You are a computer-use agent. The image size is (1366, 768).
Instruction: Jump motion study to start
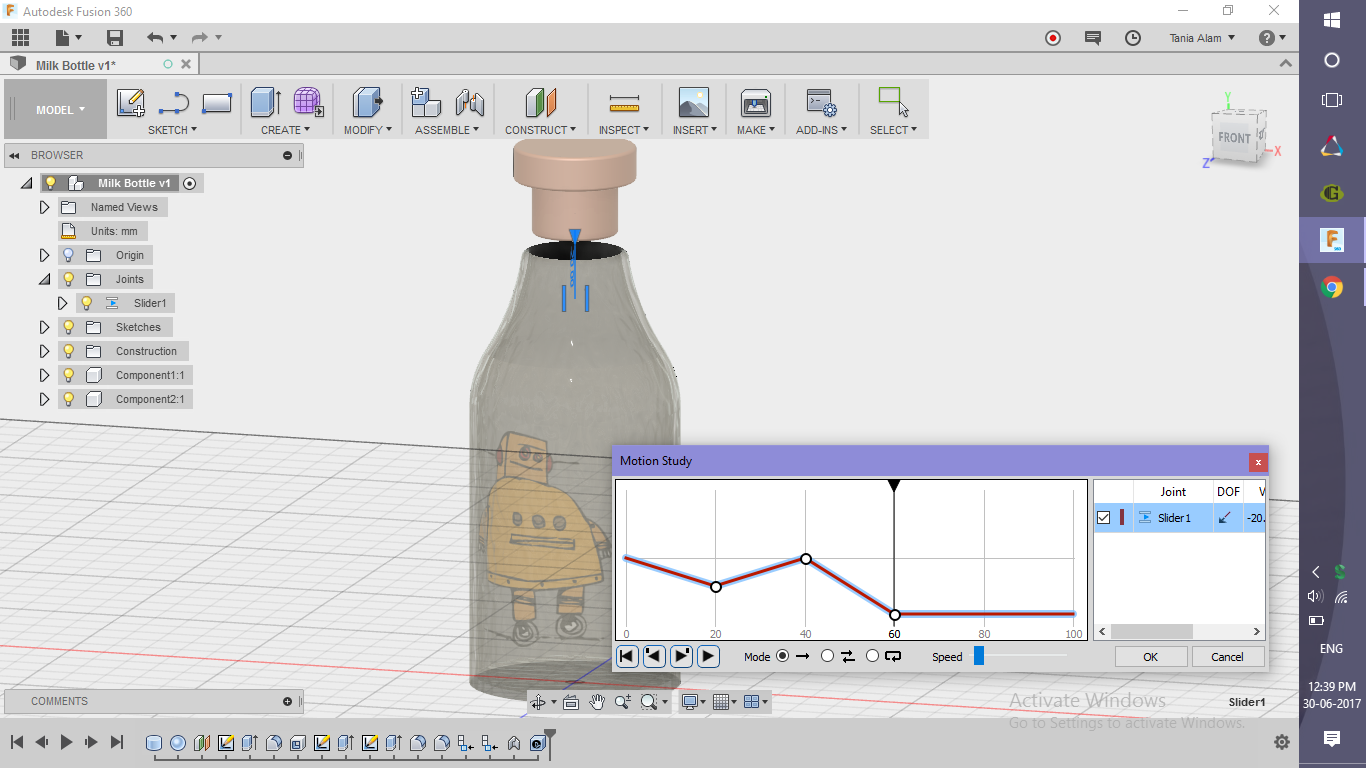tap(627, 656)
